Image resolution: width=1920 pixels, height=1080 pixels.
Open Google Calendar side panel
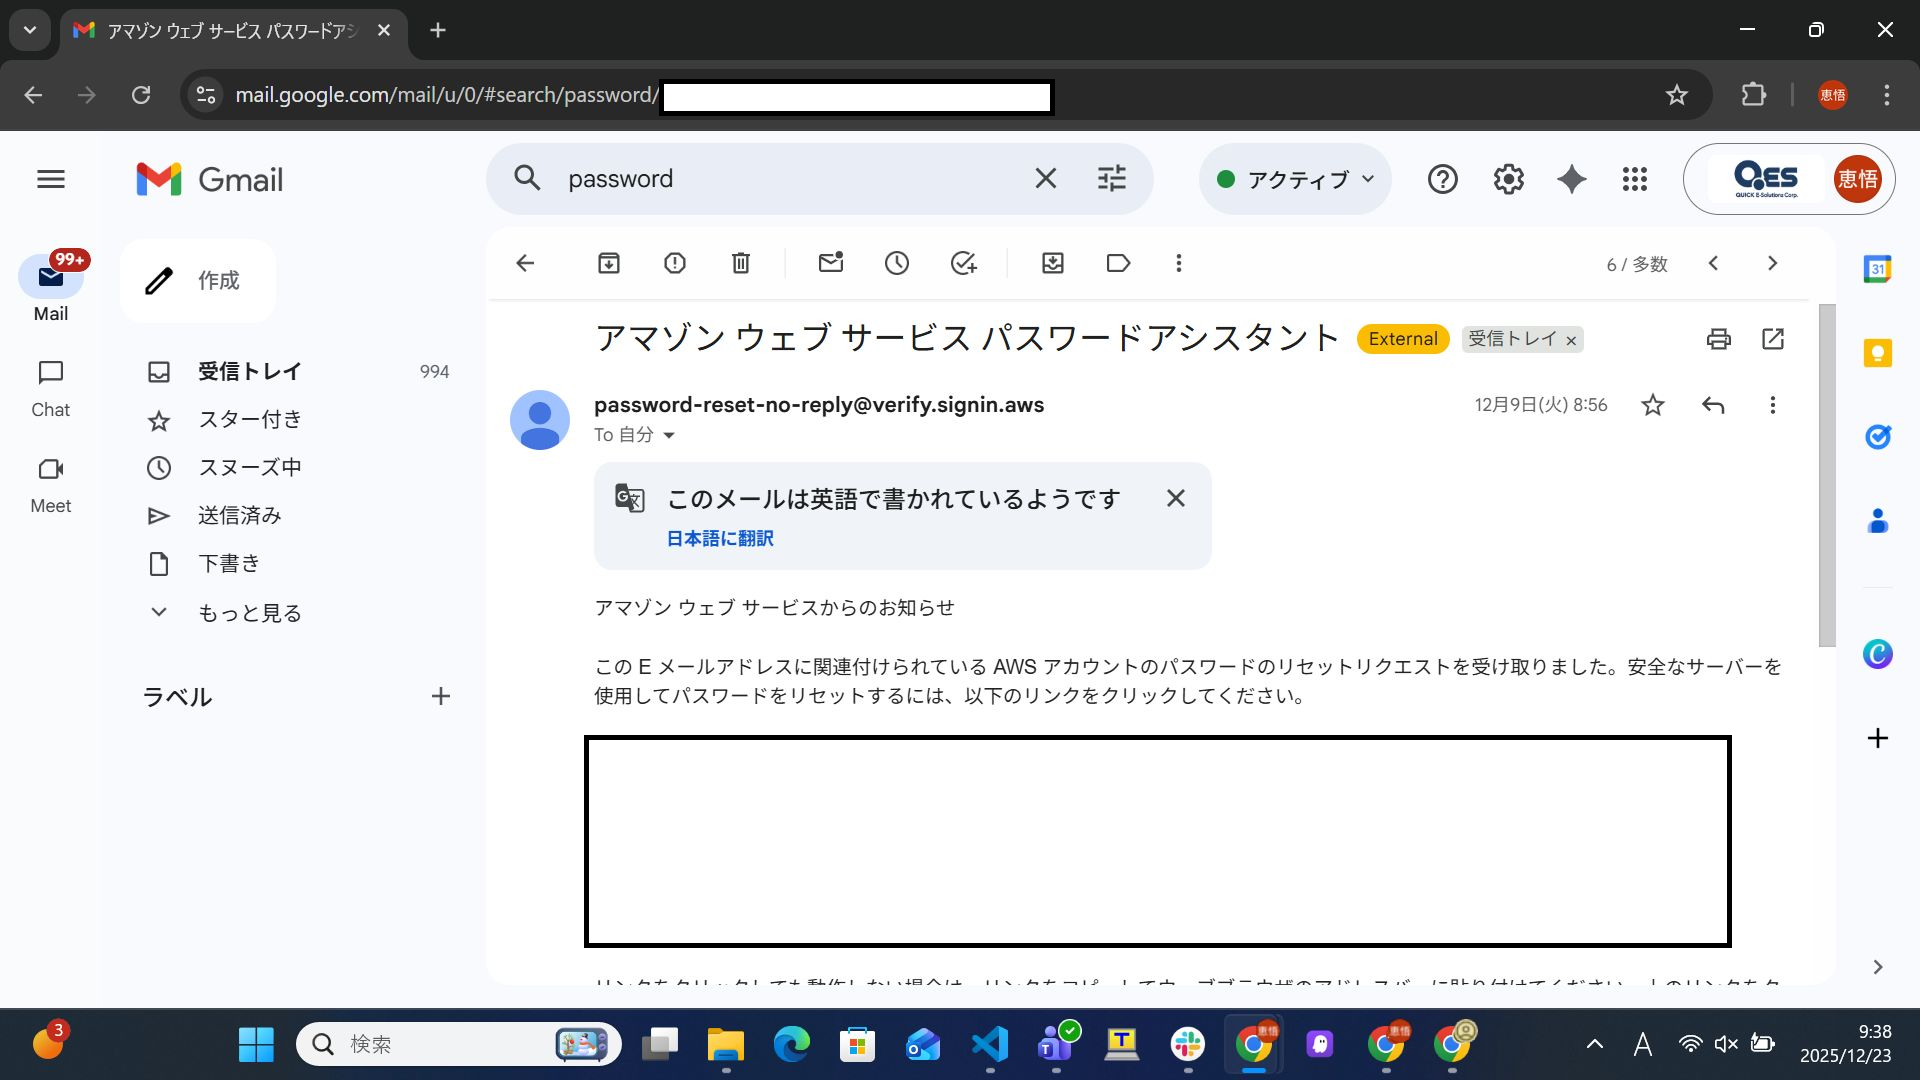[x=1878, y=270]
